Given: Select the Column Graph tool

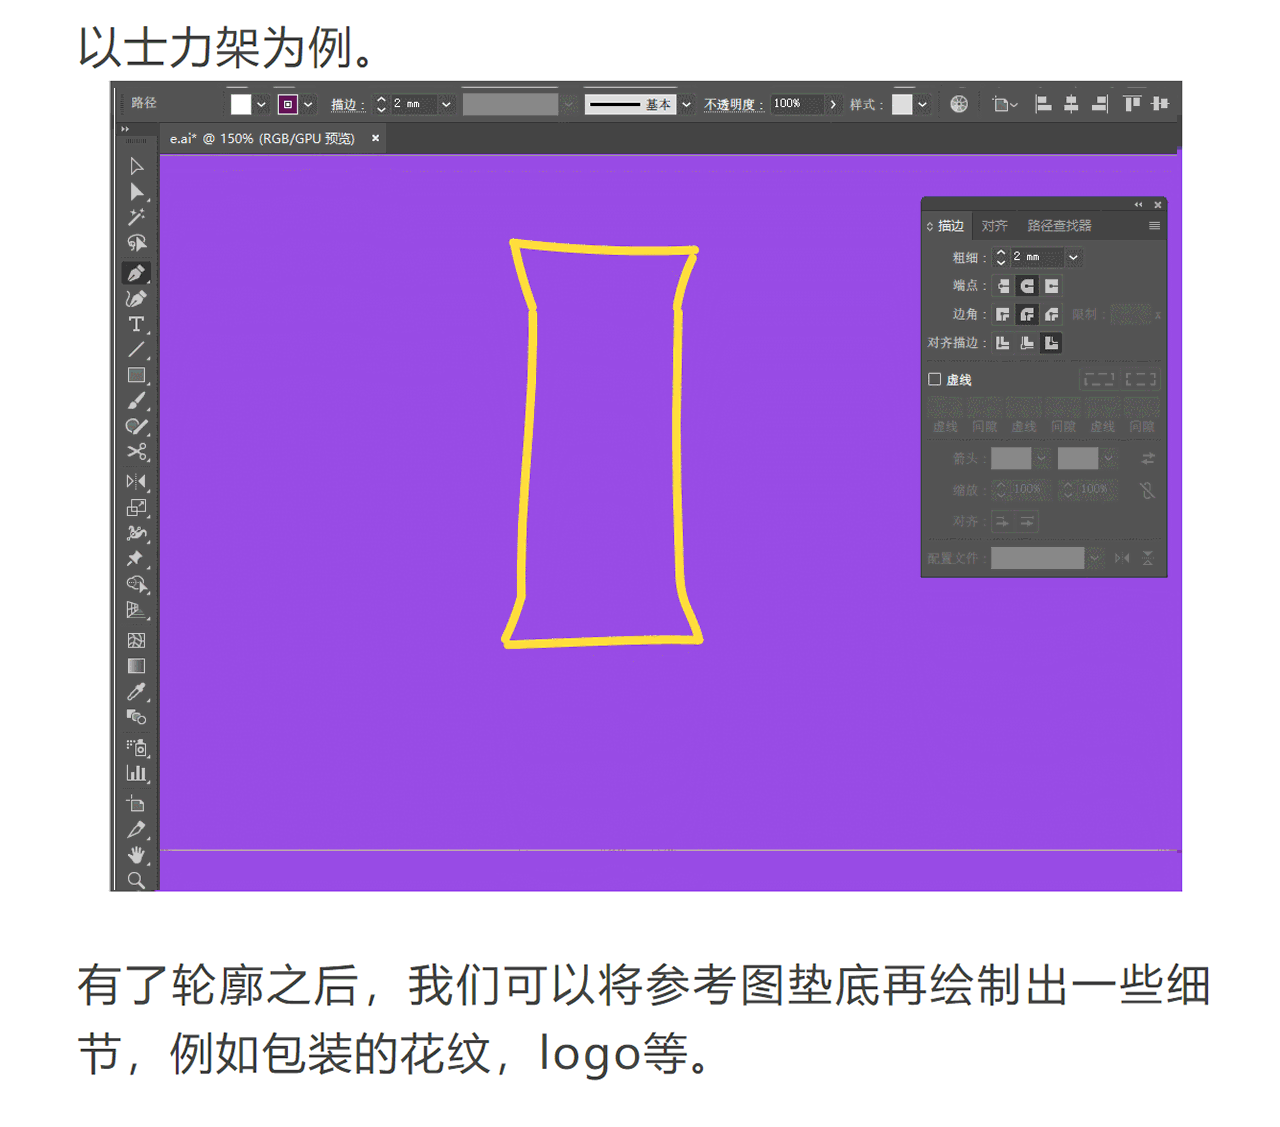Looking at the screenshot, I should [x=137, y=773].
